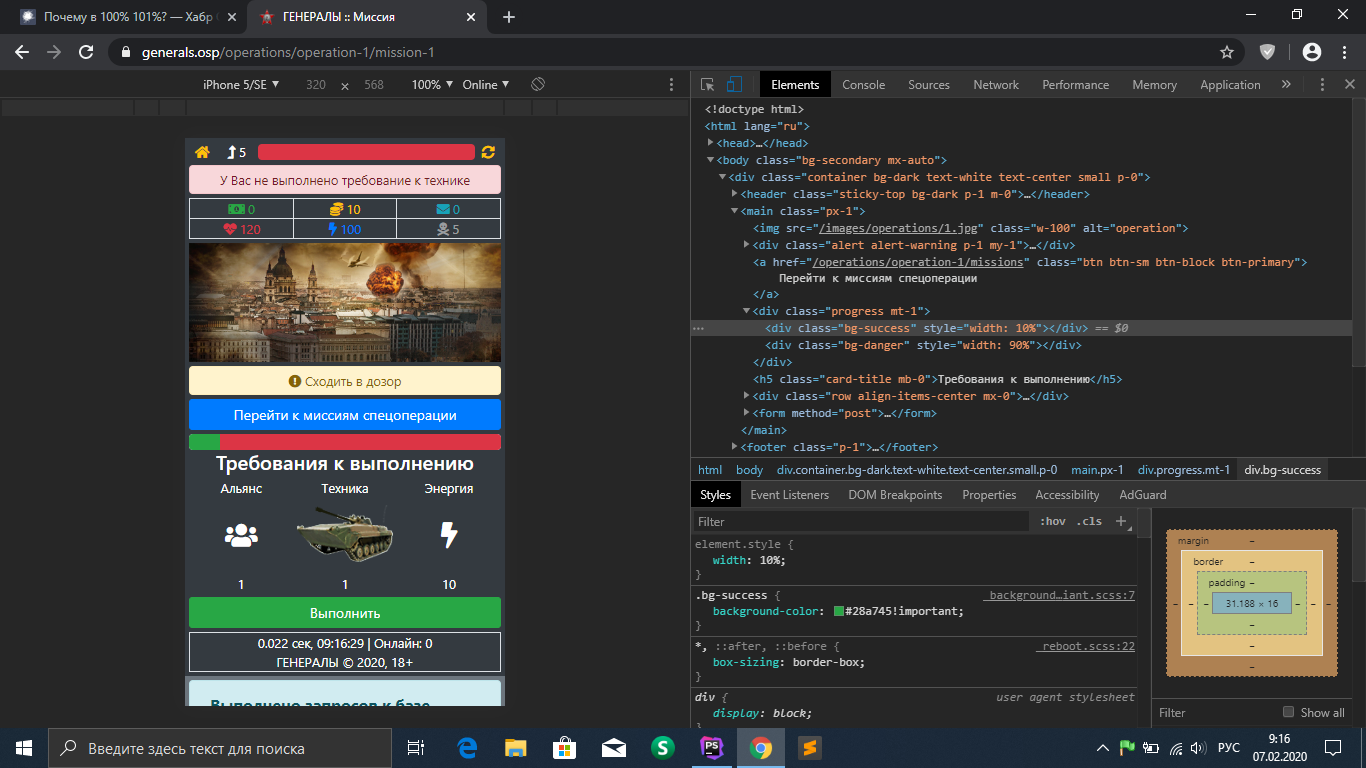Click the styles Filter input field
1366x768 pixels.
pos(860,521)
